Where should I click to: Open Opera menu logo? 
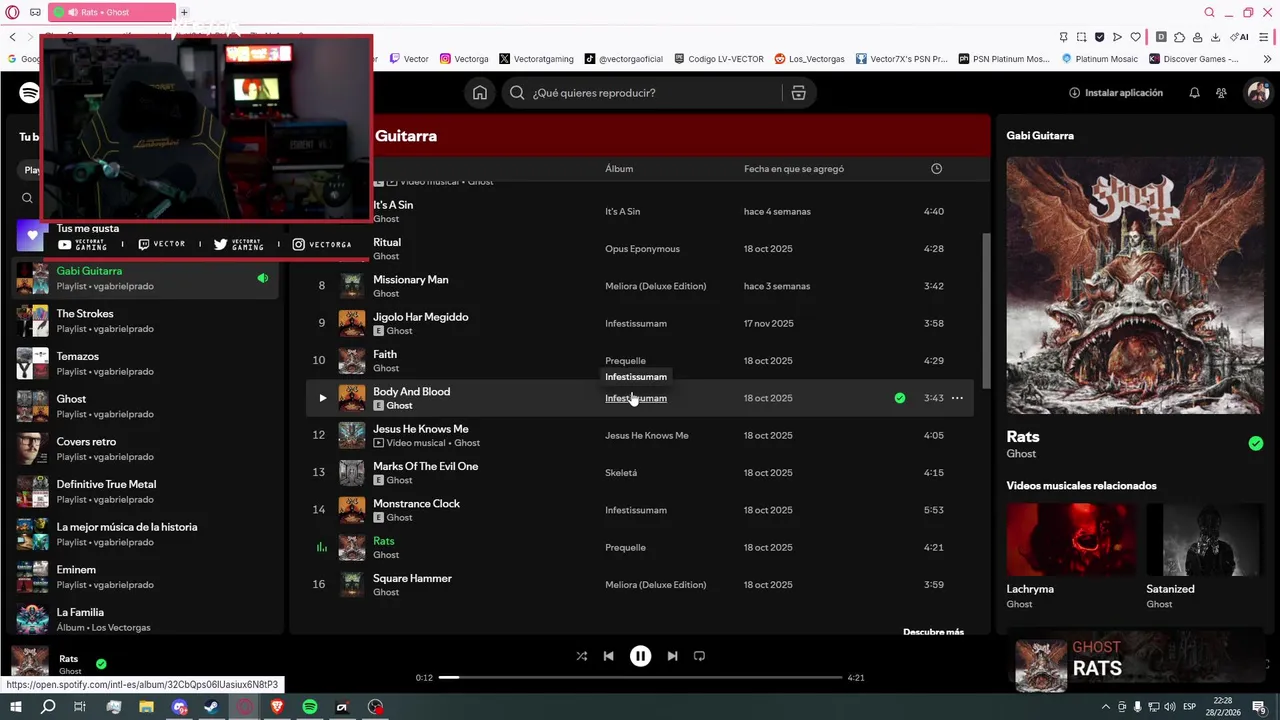pos(12,12)
